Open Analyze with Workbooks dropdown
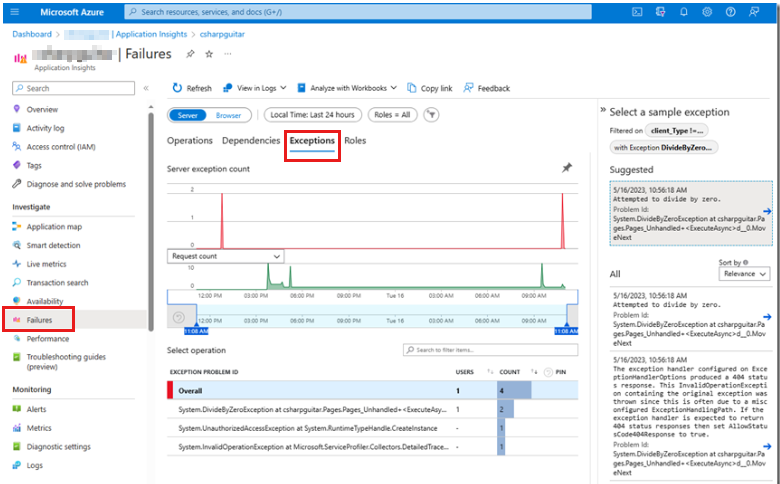Image resolution: width=780 pixels, height=484 pixels. (353, 88)
